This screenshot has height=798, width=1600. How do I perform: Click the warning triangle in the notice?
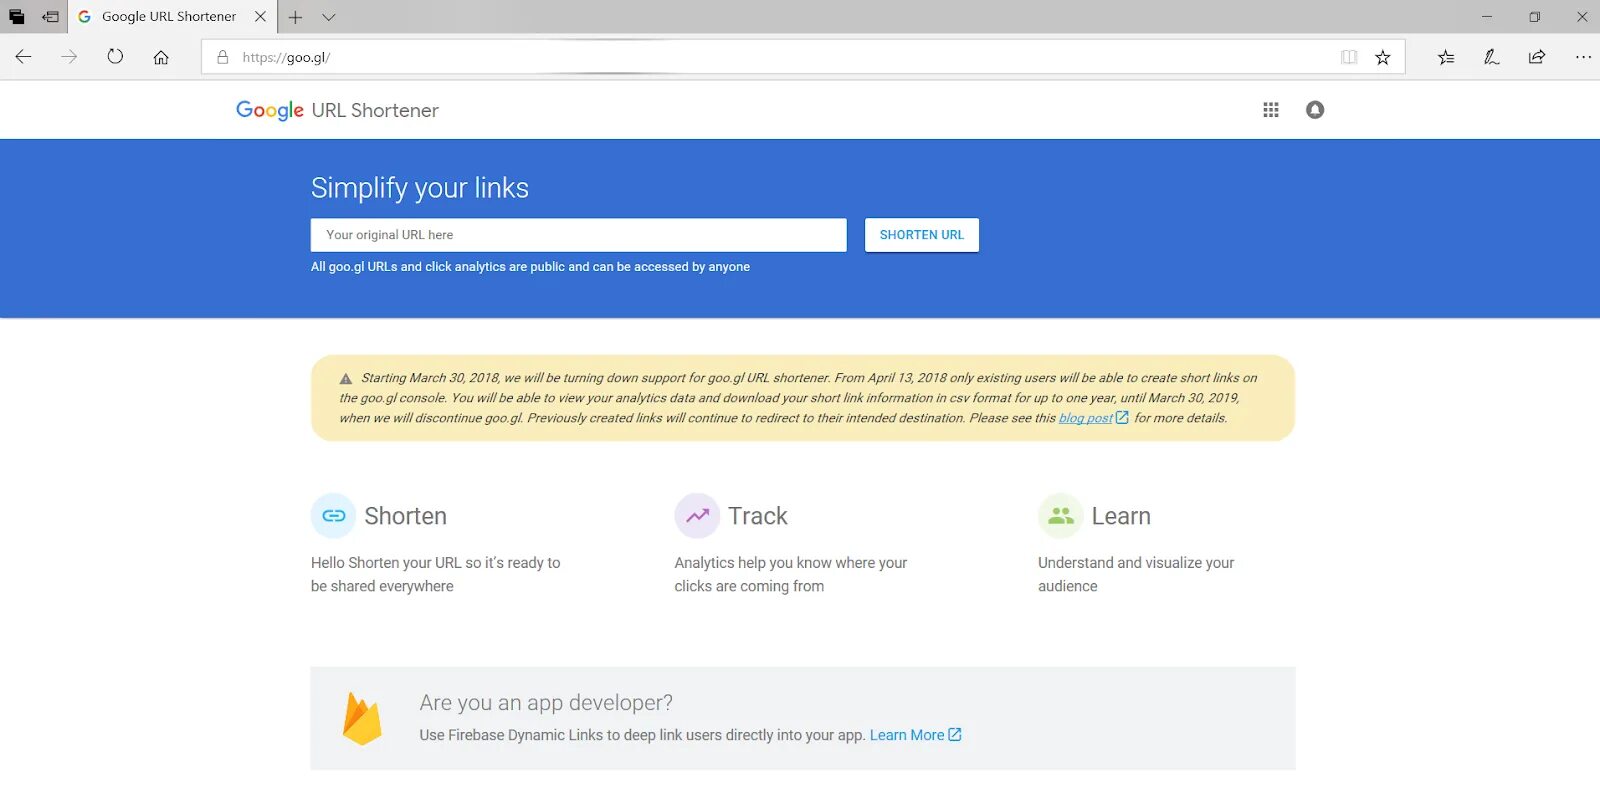click(x=346, y=379)
